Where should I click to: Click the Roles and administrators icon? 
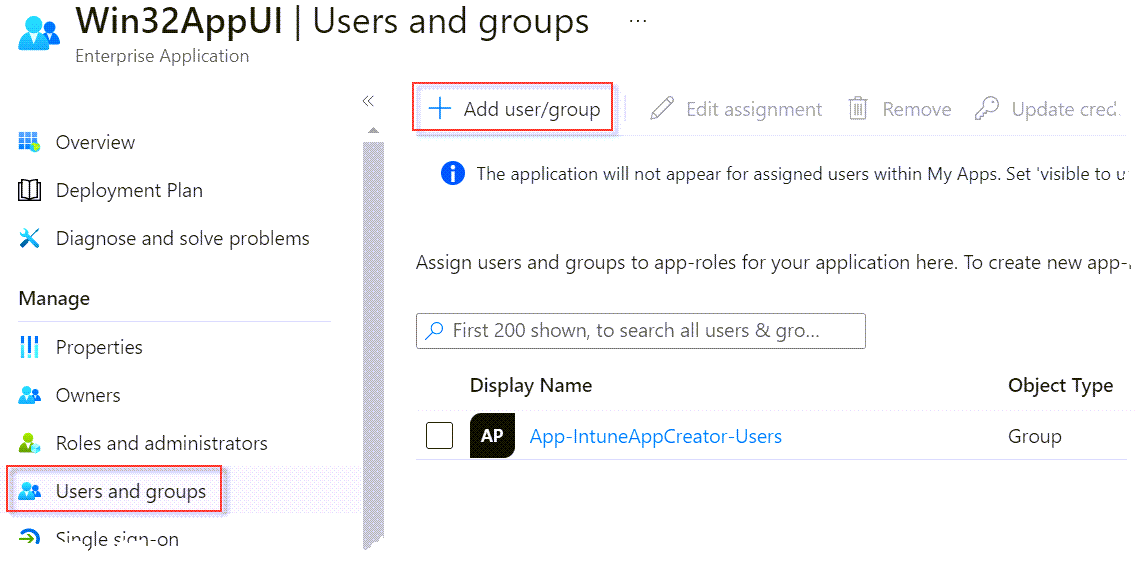coord(30,443)
